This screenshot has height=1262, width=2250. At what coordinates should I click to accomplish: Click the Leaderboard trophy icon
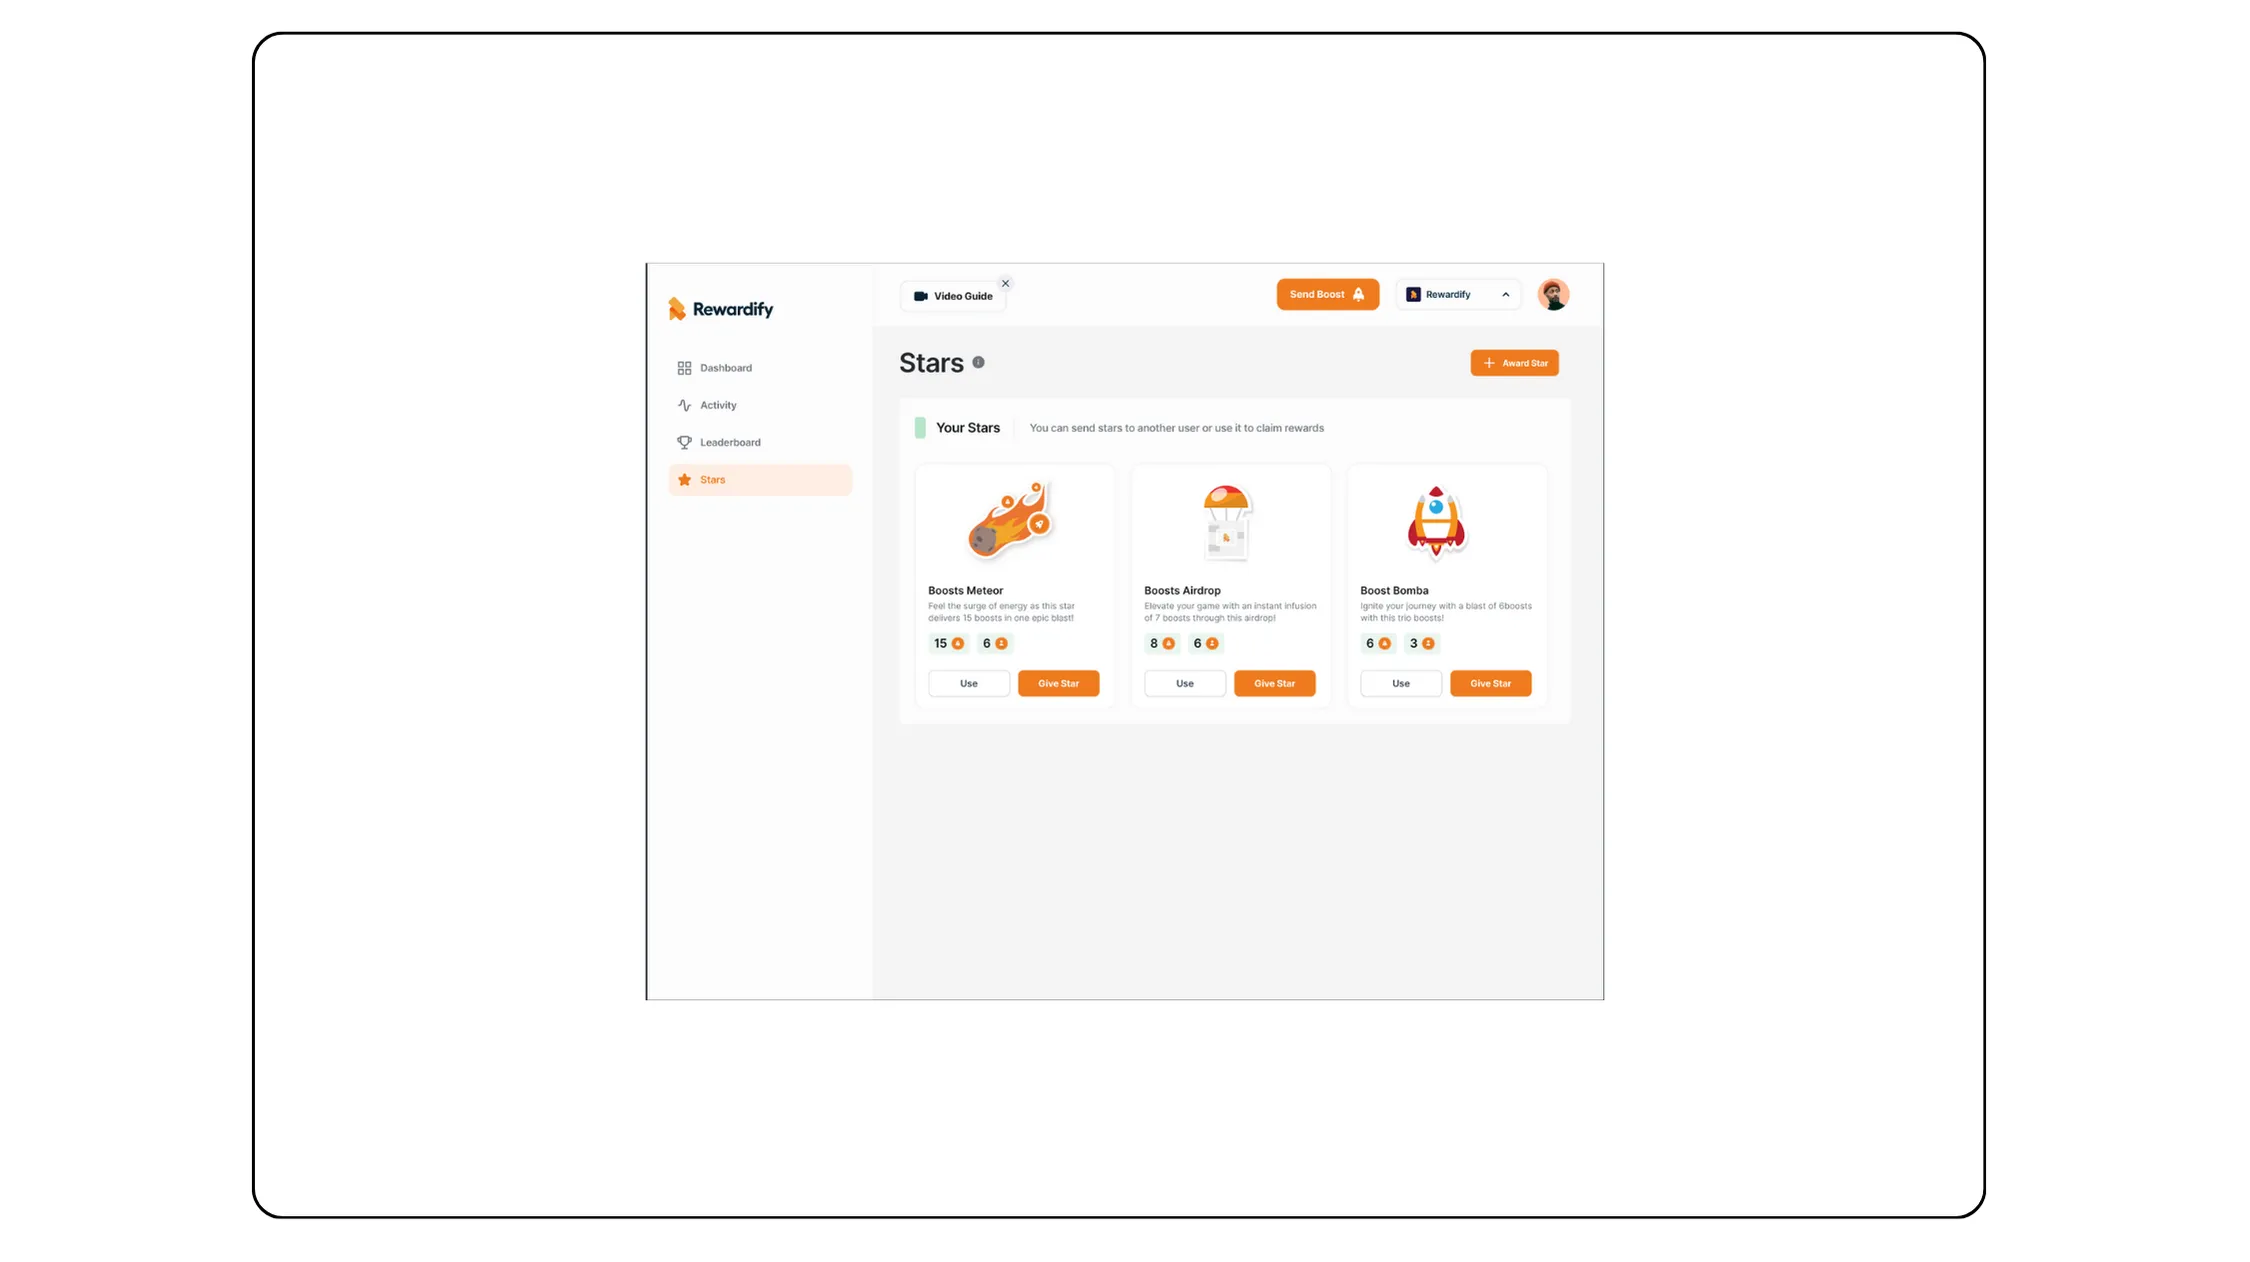[684, 442]
